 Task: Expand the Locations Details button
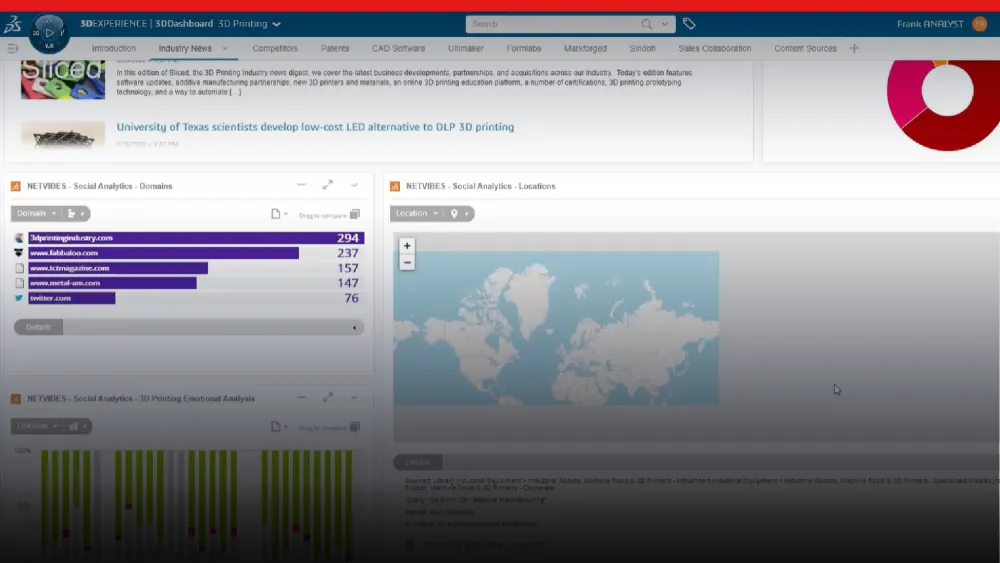click(x=418, y=462)
